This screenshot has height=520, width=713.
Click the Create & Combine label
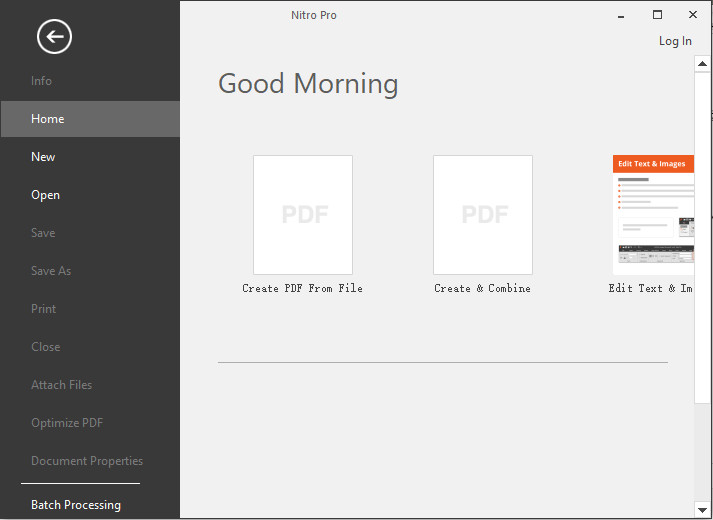pos(482,288)
